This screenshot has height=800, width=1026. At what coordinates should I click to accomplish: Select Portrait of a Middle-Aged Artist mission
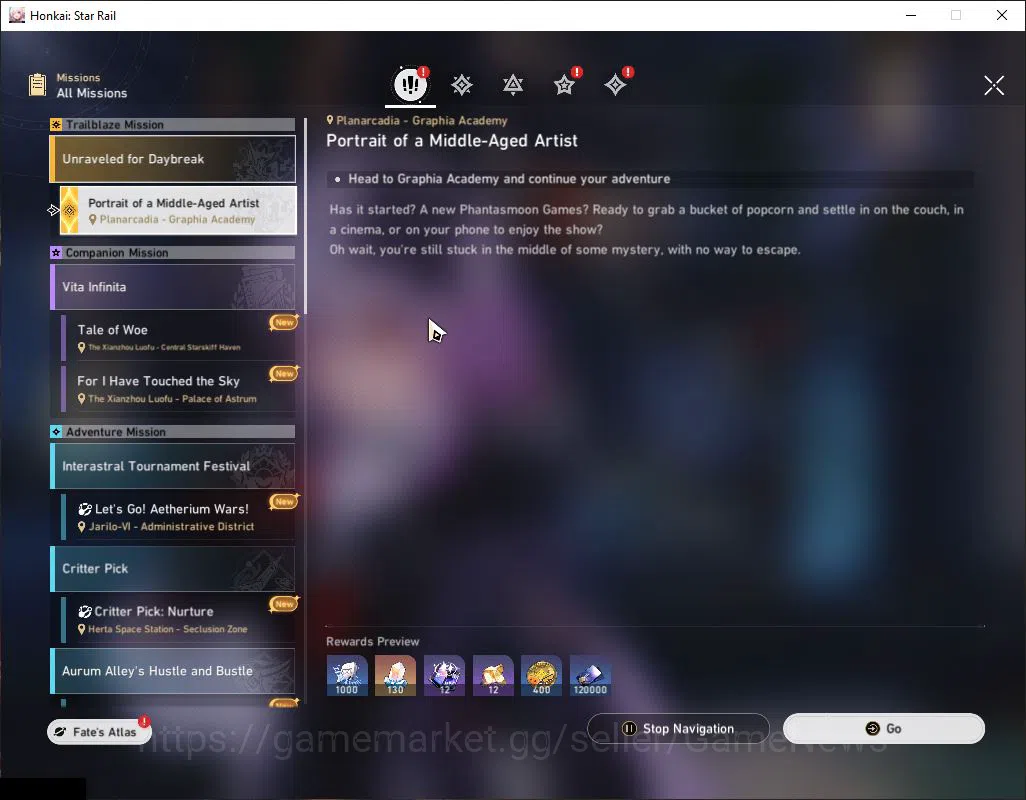[178, 211]
